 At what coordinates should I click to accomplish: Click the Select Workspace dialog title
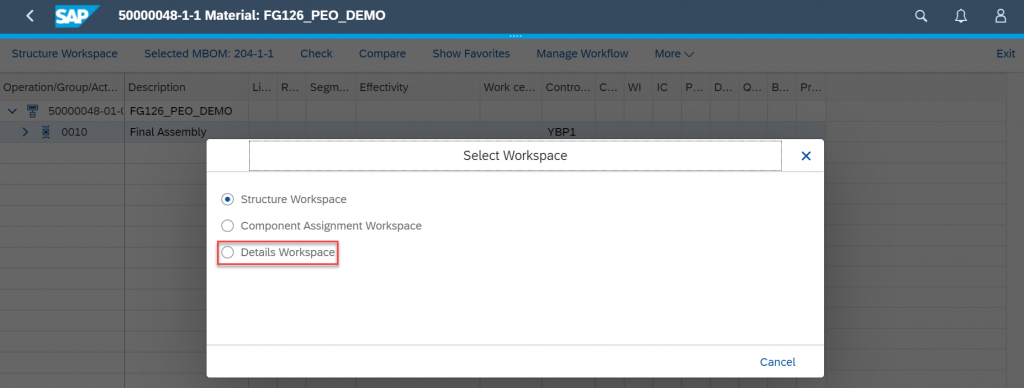coord(515,156)
